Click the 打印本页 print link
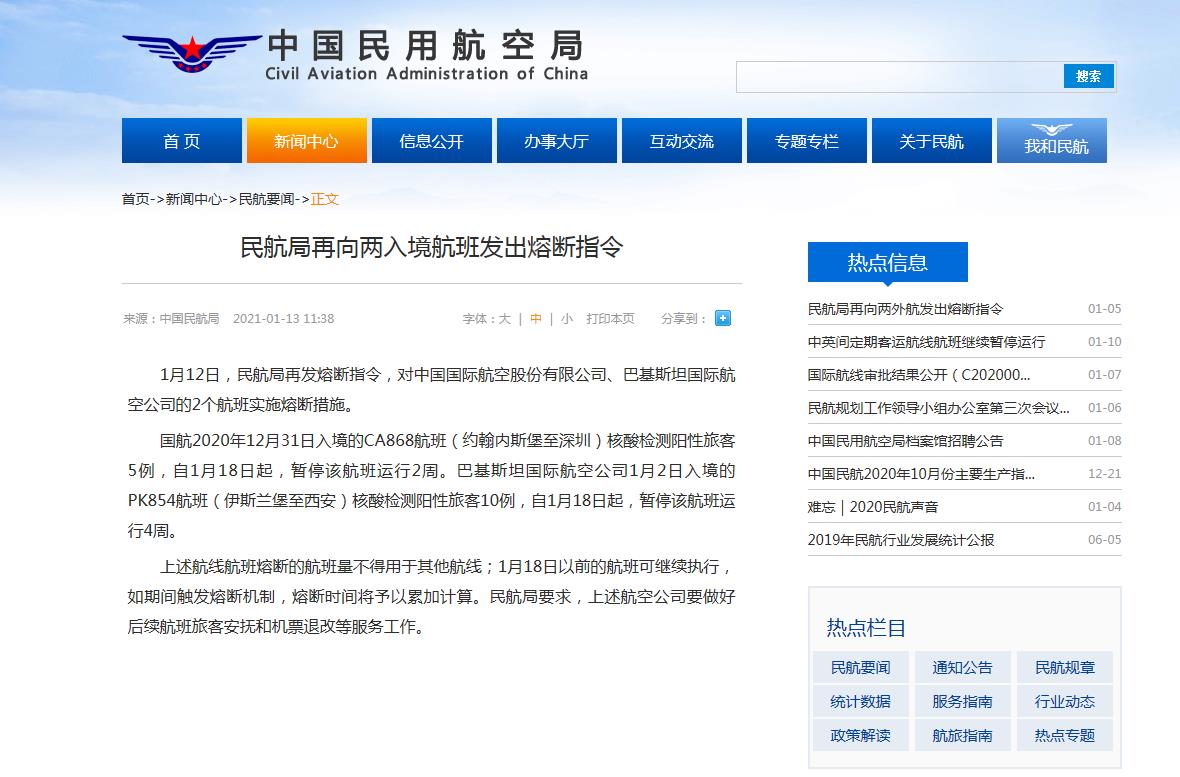The width and height of the screenshot is (1180, 777). [x=610, y=319]
